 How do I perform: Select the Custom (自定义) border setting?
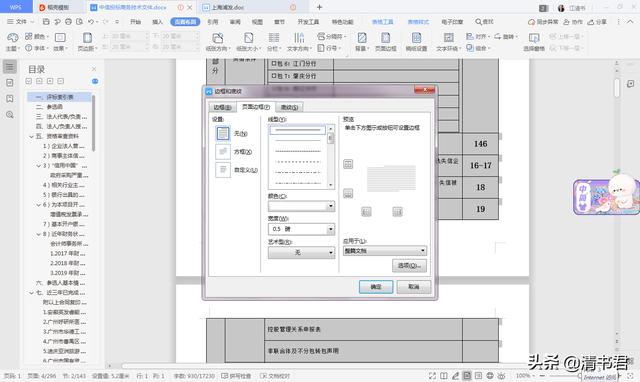tap(223, 169)
